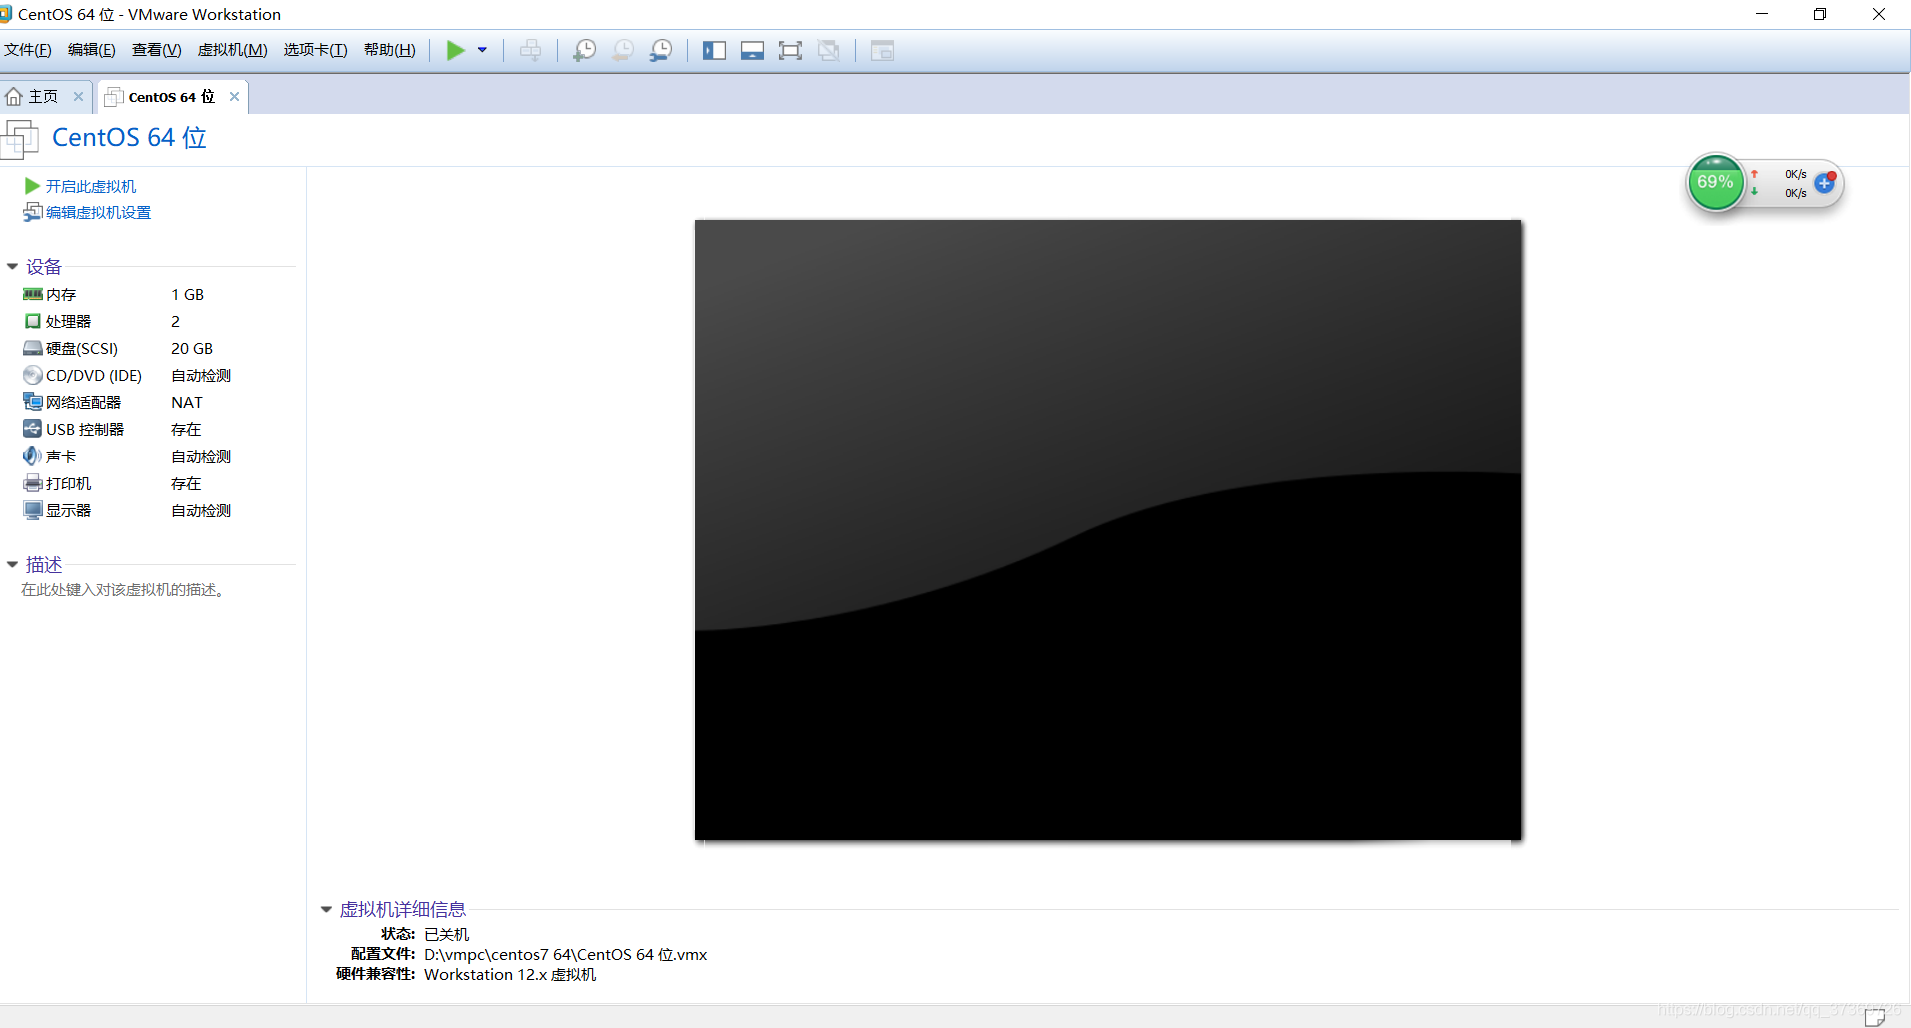This screenshot has height=1028, width=1911.
Task: Open the snapshot manager toolbar icon
Action: point(660,50)
